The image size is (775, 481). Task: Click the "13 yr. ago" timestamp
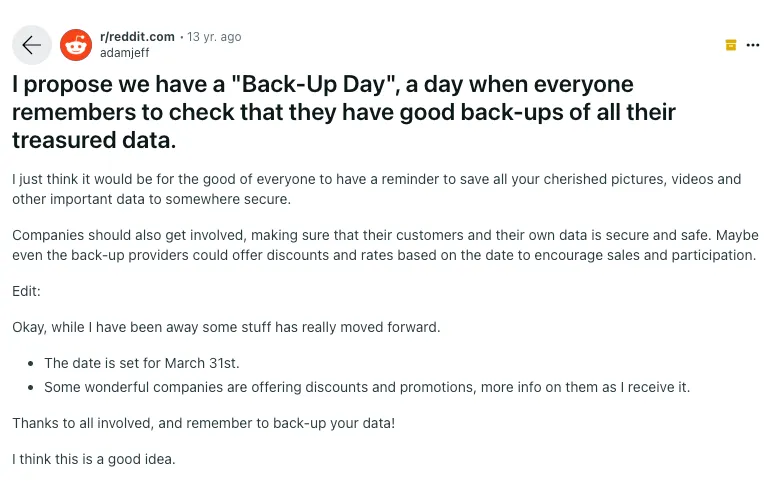(x=214, y=37)
